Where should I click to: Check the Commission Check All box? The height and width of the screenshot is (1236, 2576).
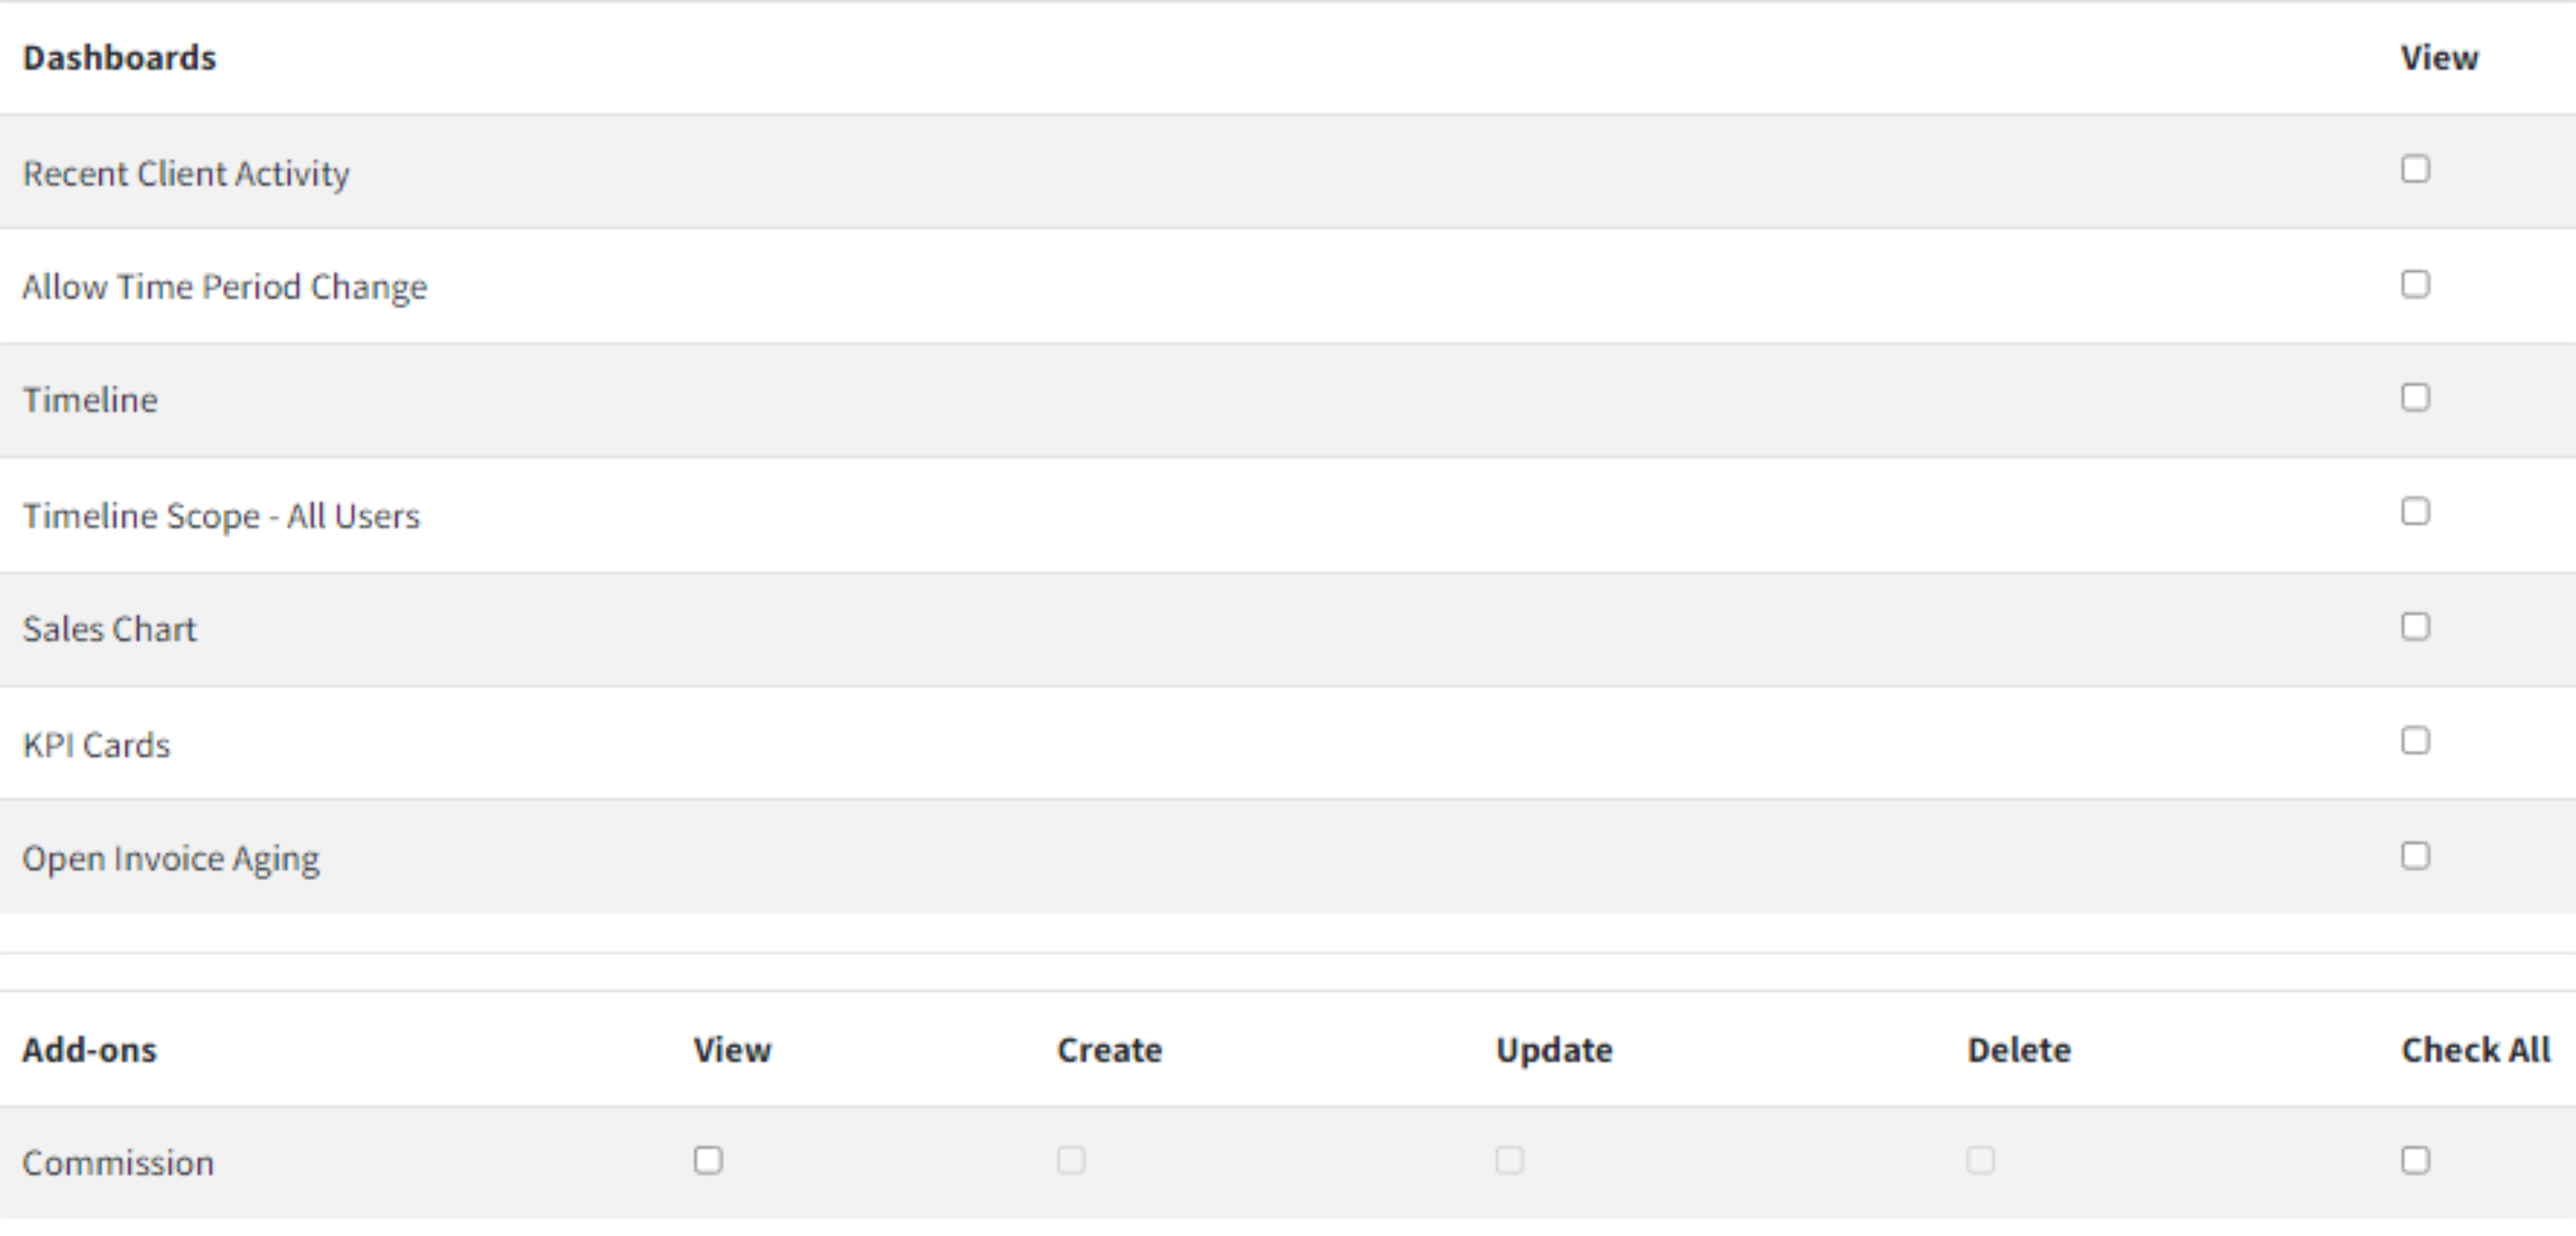point(2415,1160)
